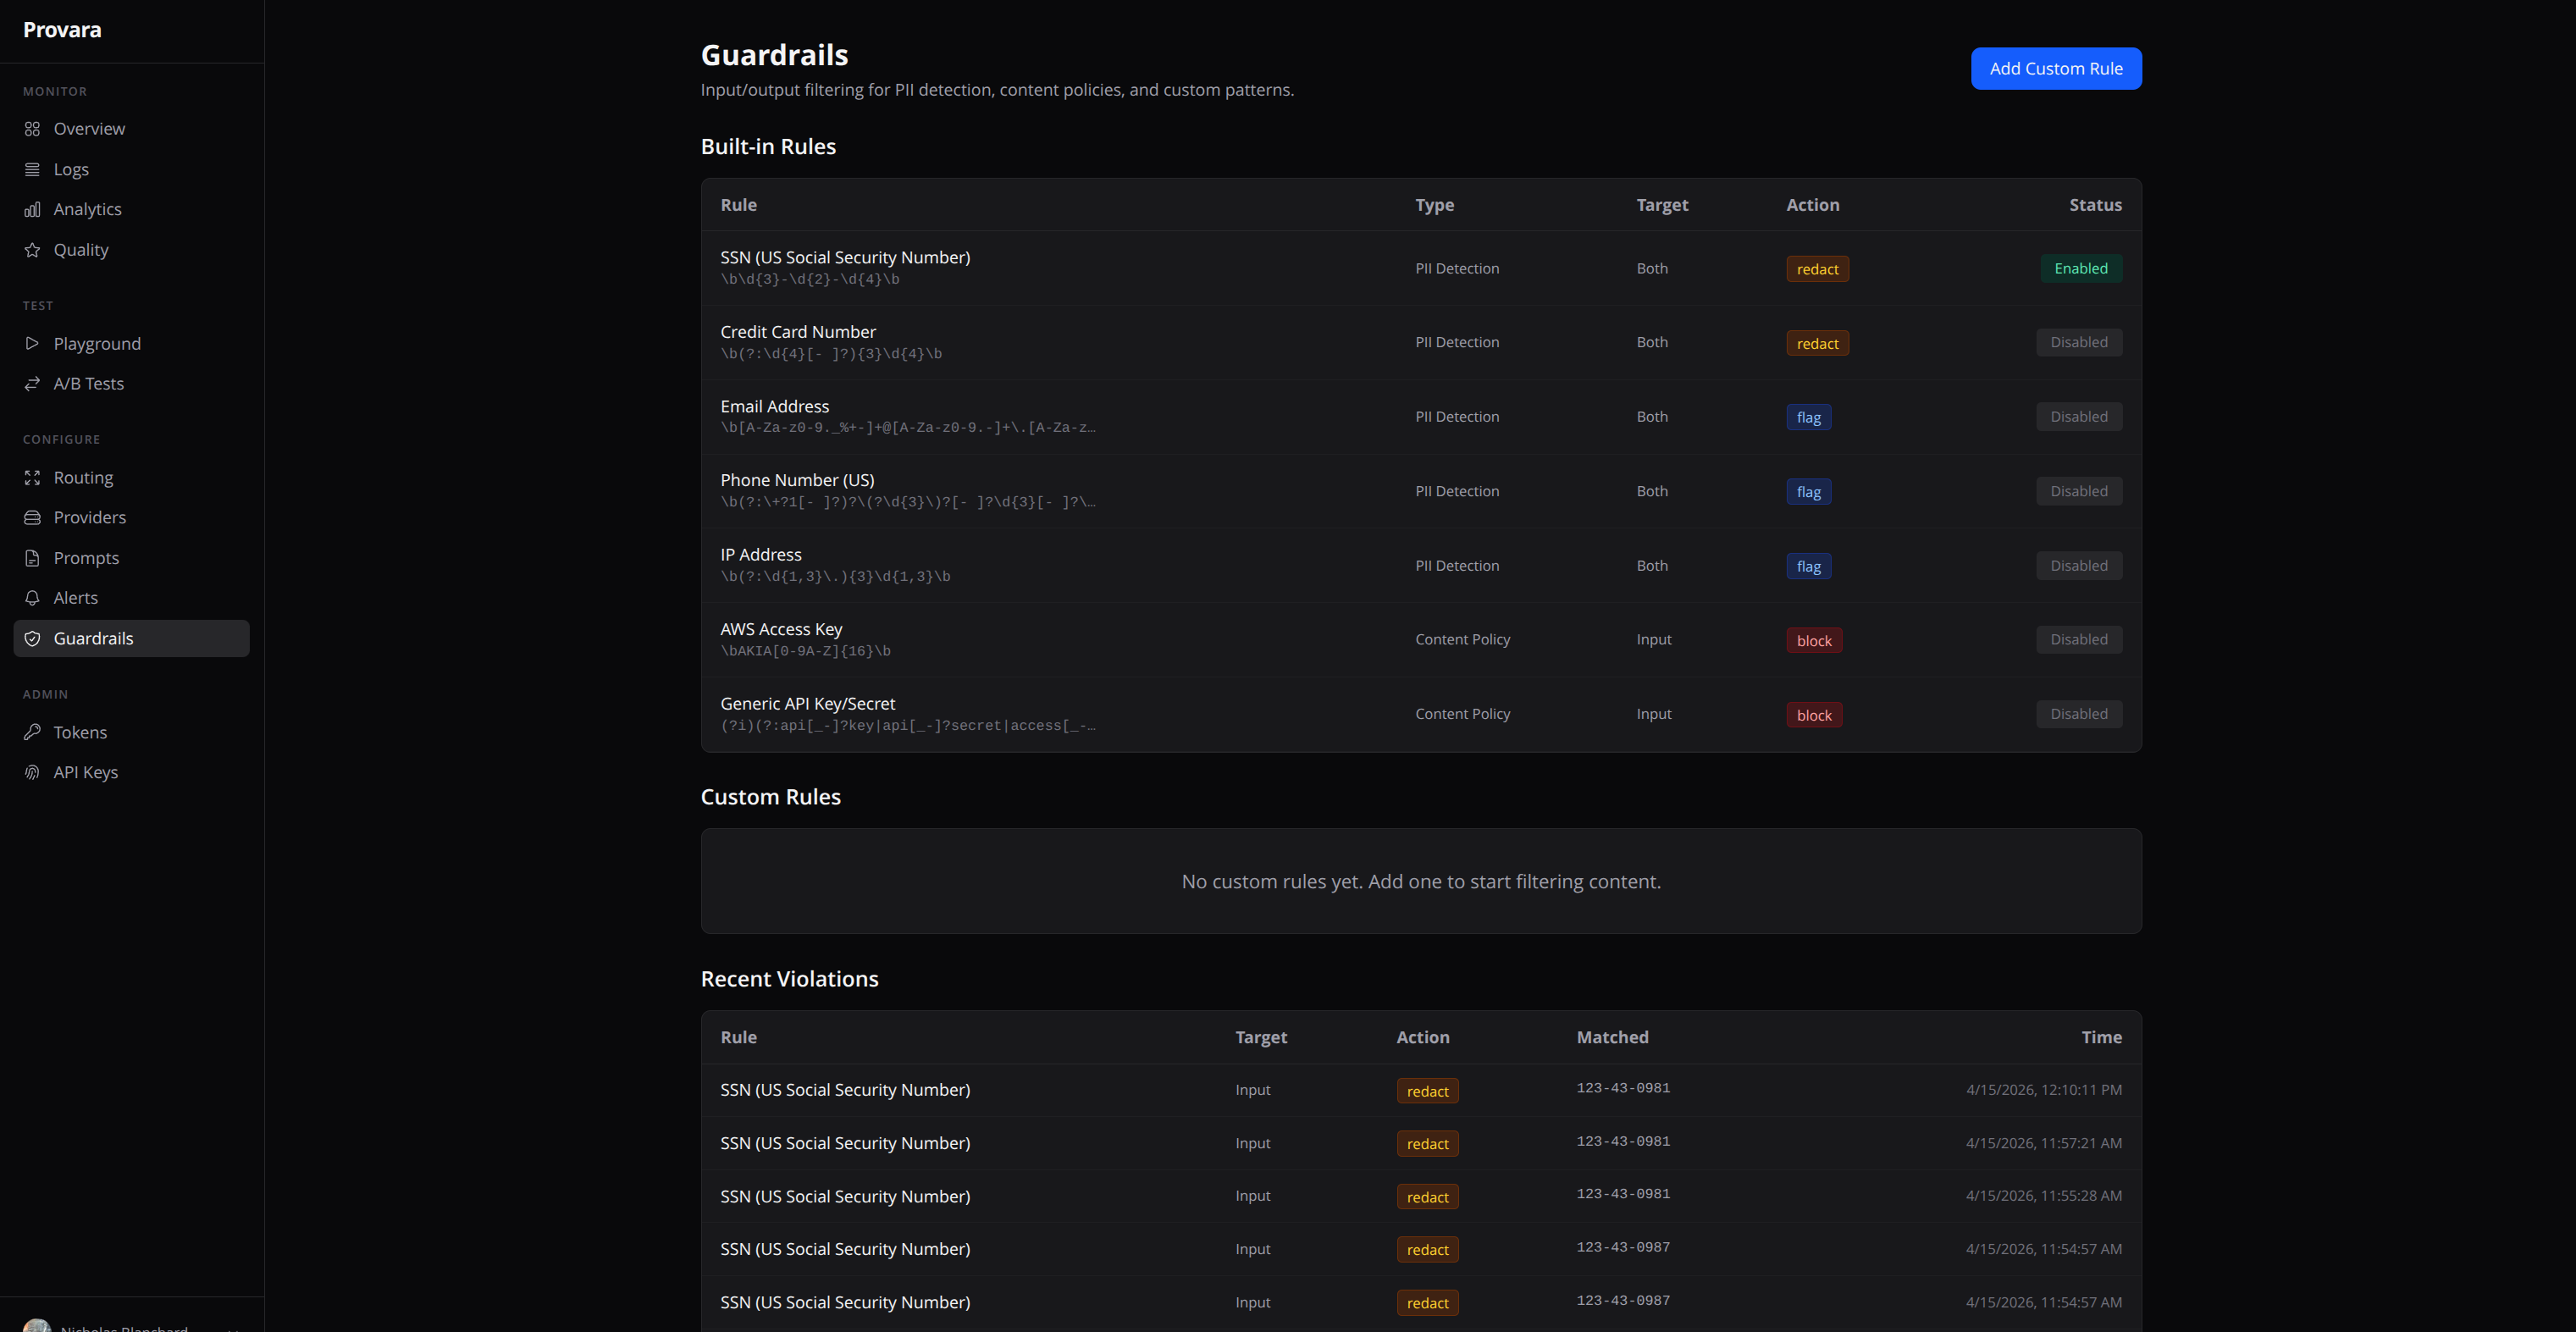Image resolution: width=2576 pixels, height=1332 pixels.
Task: Enable the Credit Card Number rule
Action: [x=2078, y=342]
